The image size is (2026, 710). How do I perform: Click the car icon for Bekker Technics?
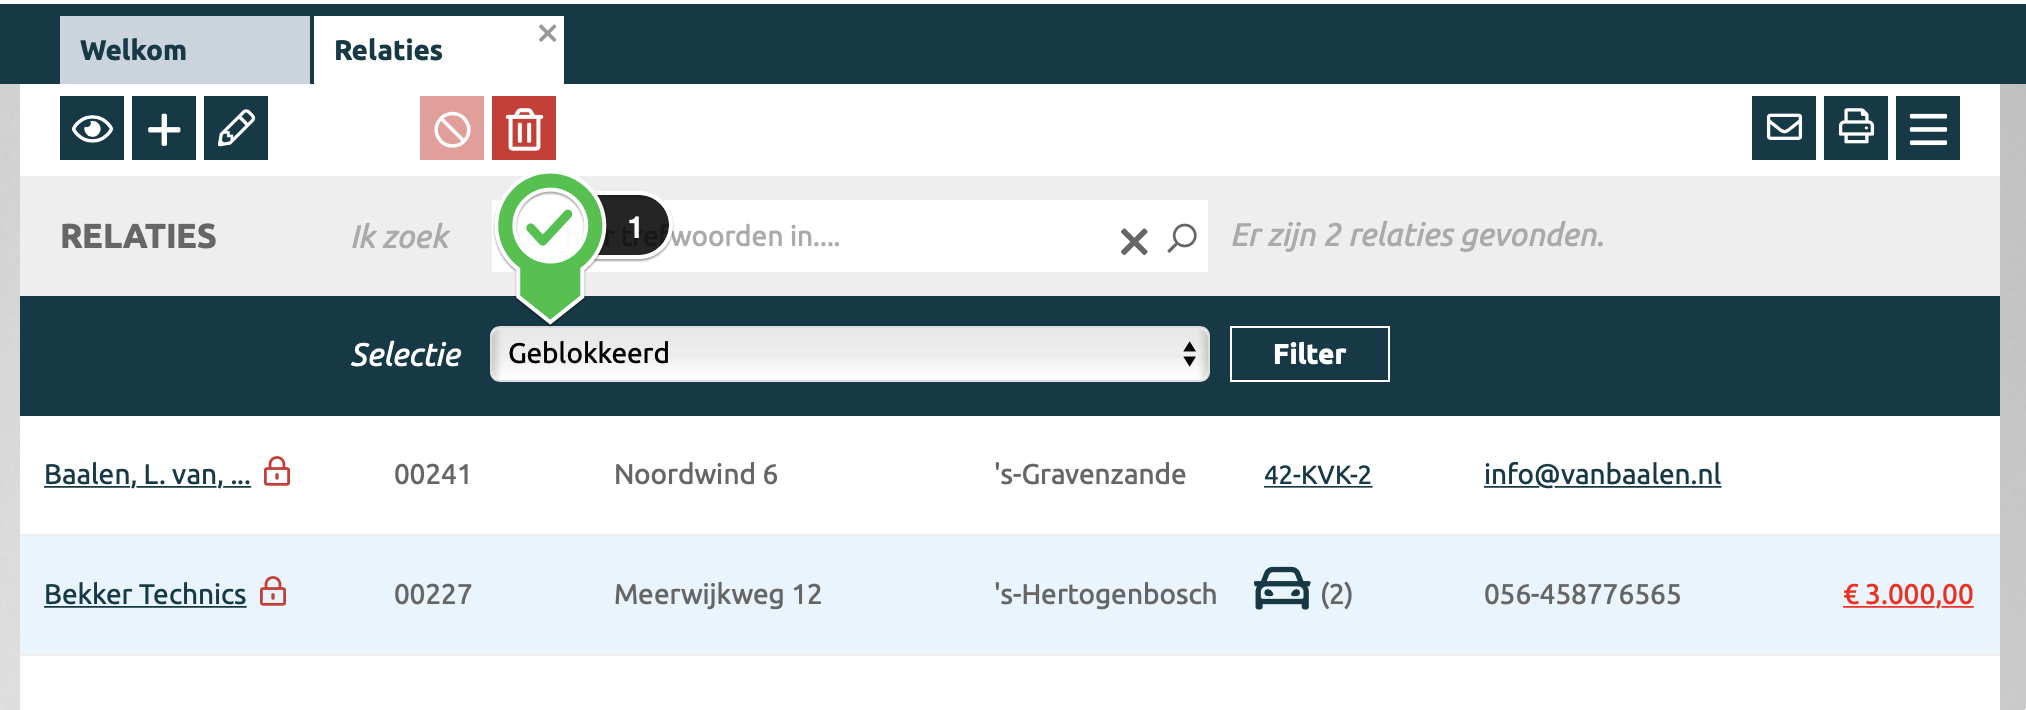pos(1282,590)
